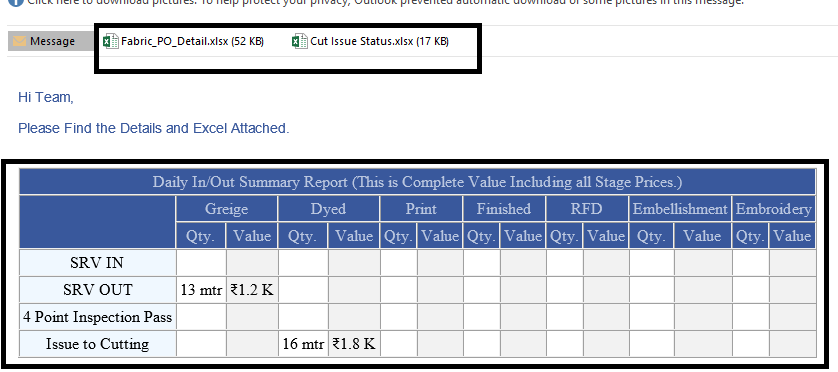Select the Embroidery column header
This screenshot has height=372, width=838.
click(x=774, y=208)
